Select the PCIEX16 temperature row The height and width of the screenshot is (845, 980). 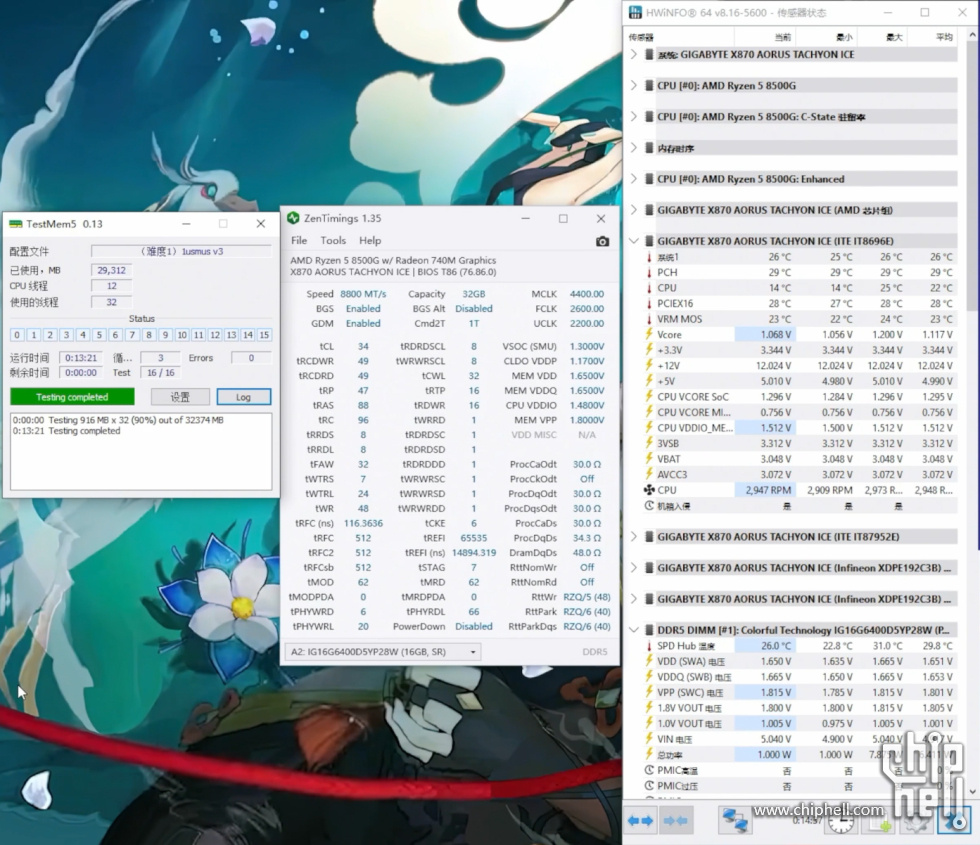[799, 303]
